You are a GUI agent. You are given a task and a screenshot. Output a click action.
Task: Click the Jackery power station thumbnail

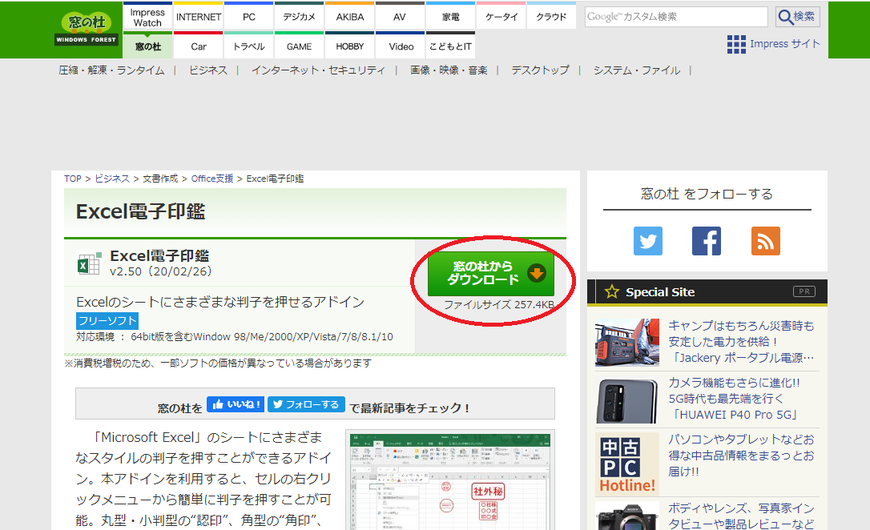pyautogui.click(x=627, y=342)
